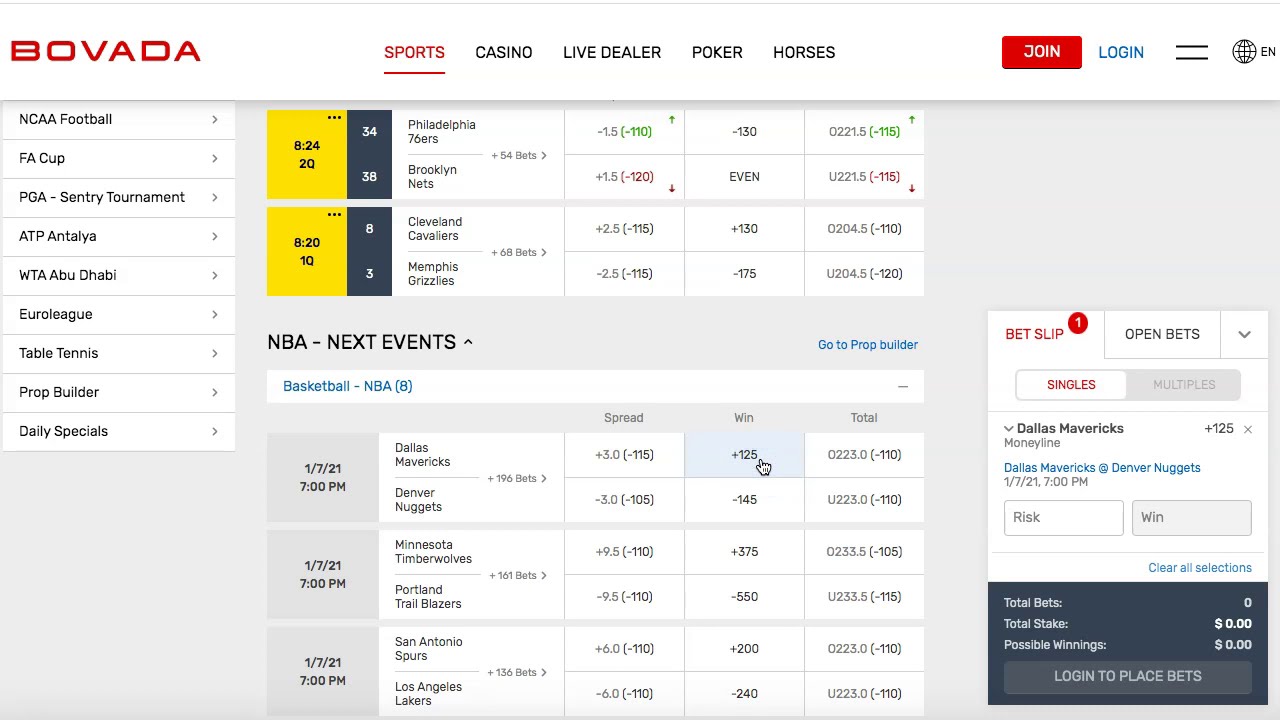The height and width of the screenshot is (720, 1280).
Task: Open the Cavaliers vs Grizzlies options dots
Action: click(x=334, y=214)
